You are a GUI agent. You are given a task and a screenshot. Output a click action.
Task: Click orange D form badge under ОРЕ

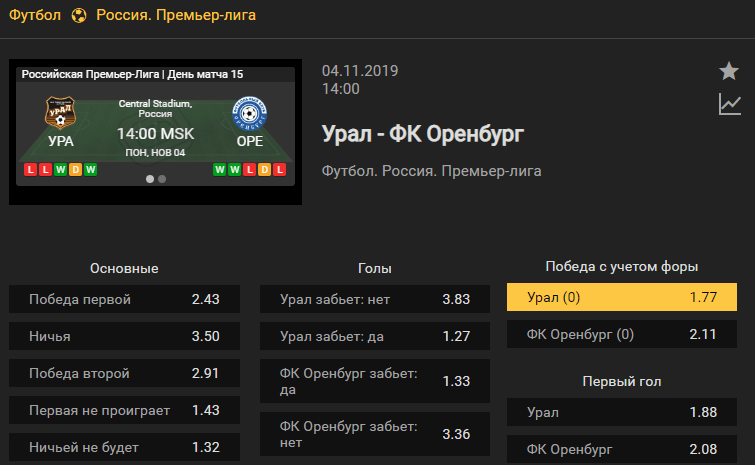point(264,169)
